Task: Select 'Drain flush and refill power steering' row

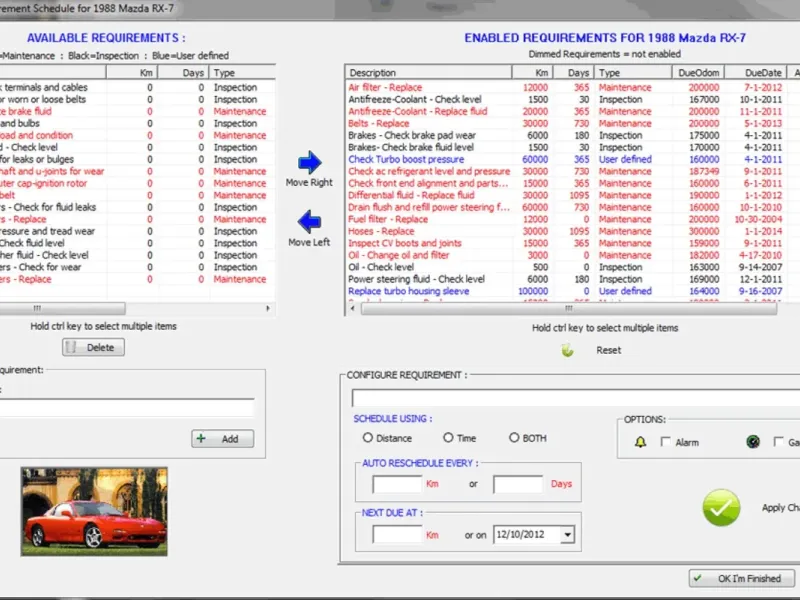Action: (x=571, y=207)
